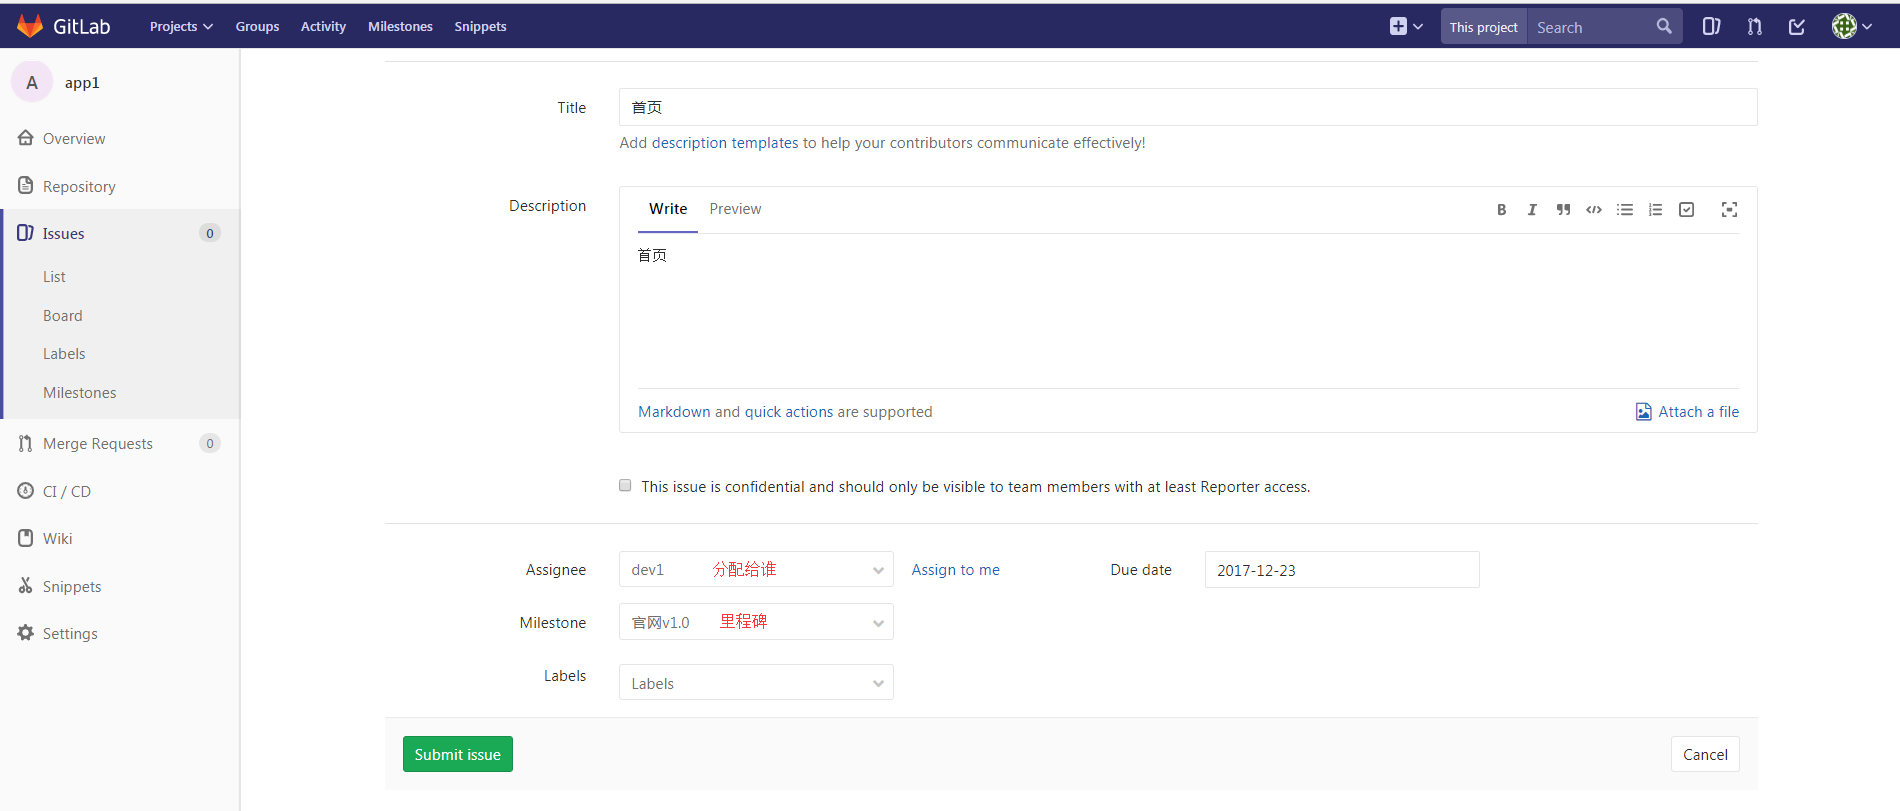The image size is (1900, 811).
Task: Add a bullet list in description
Action: (x=1625, y=209)
